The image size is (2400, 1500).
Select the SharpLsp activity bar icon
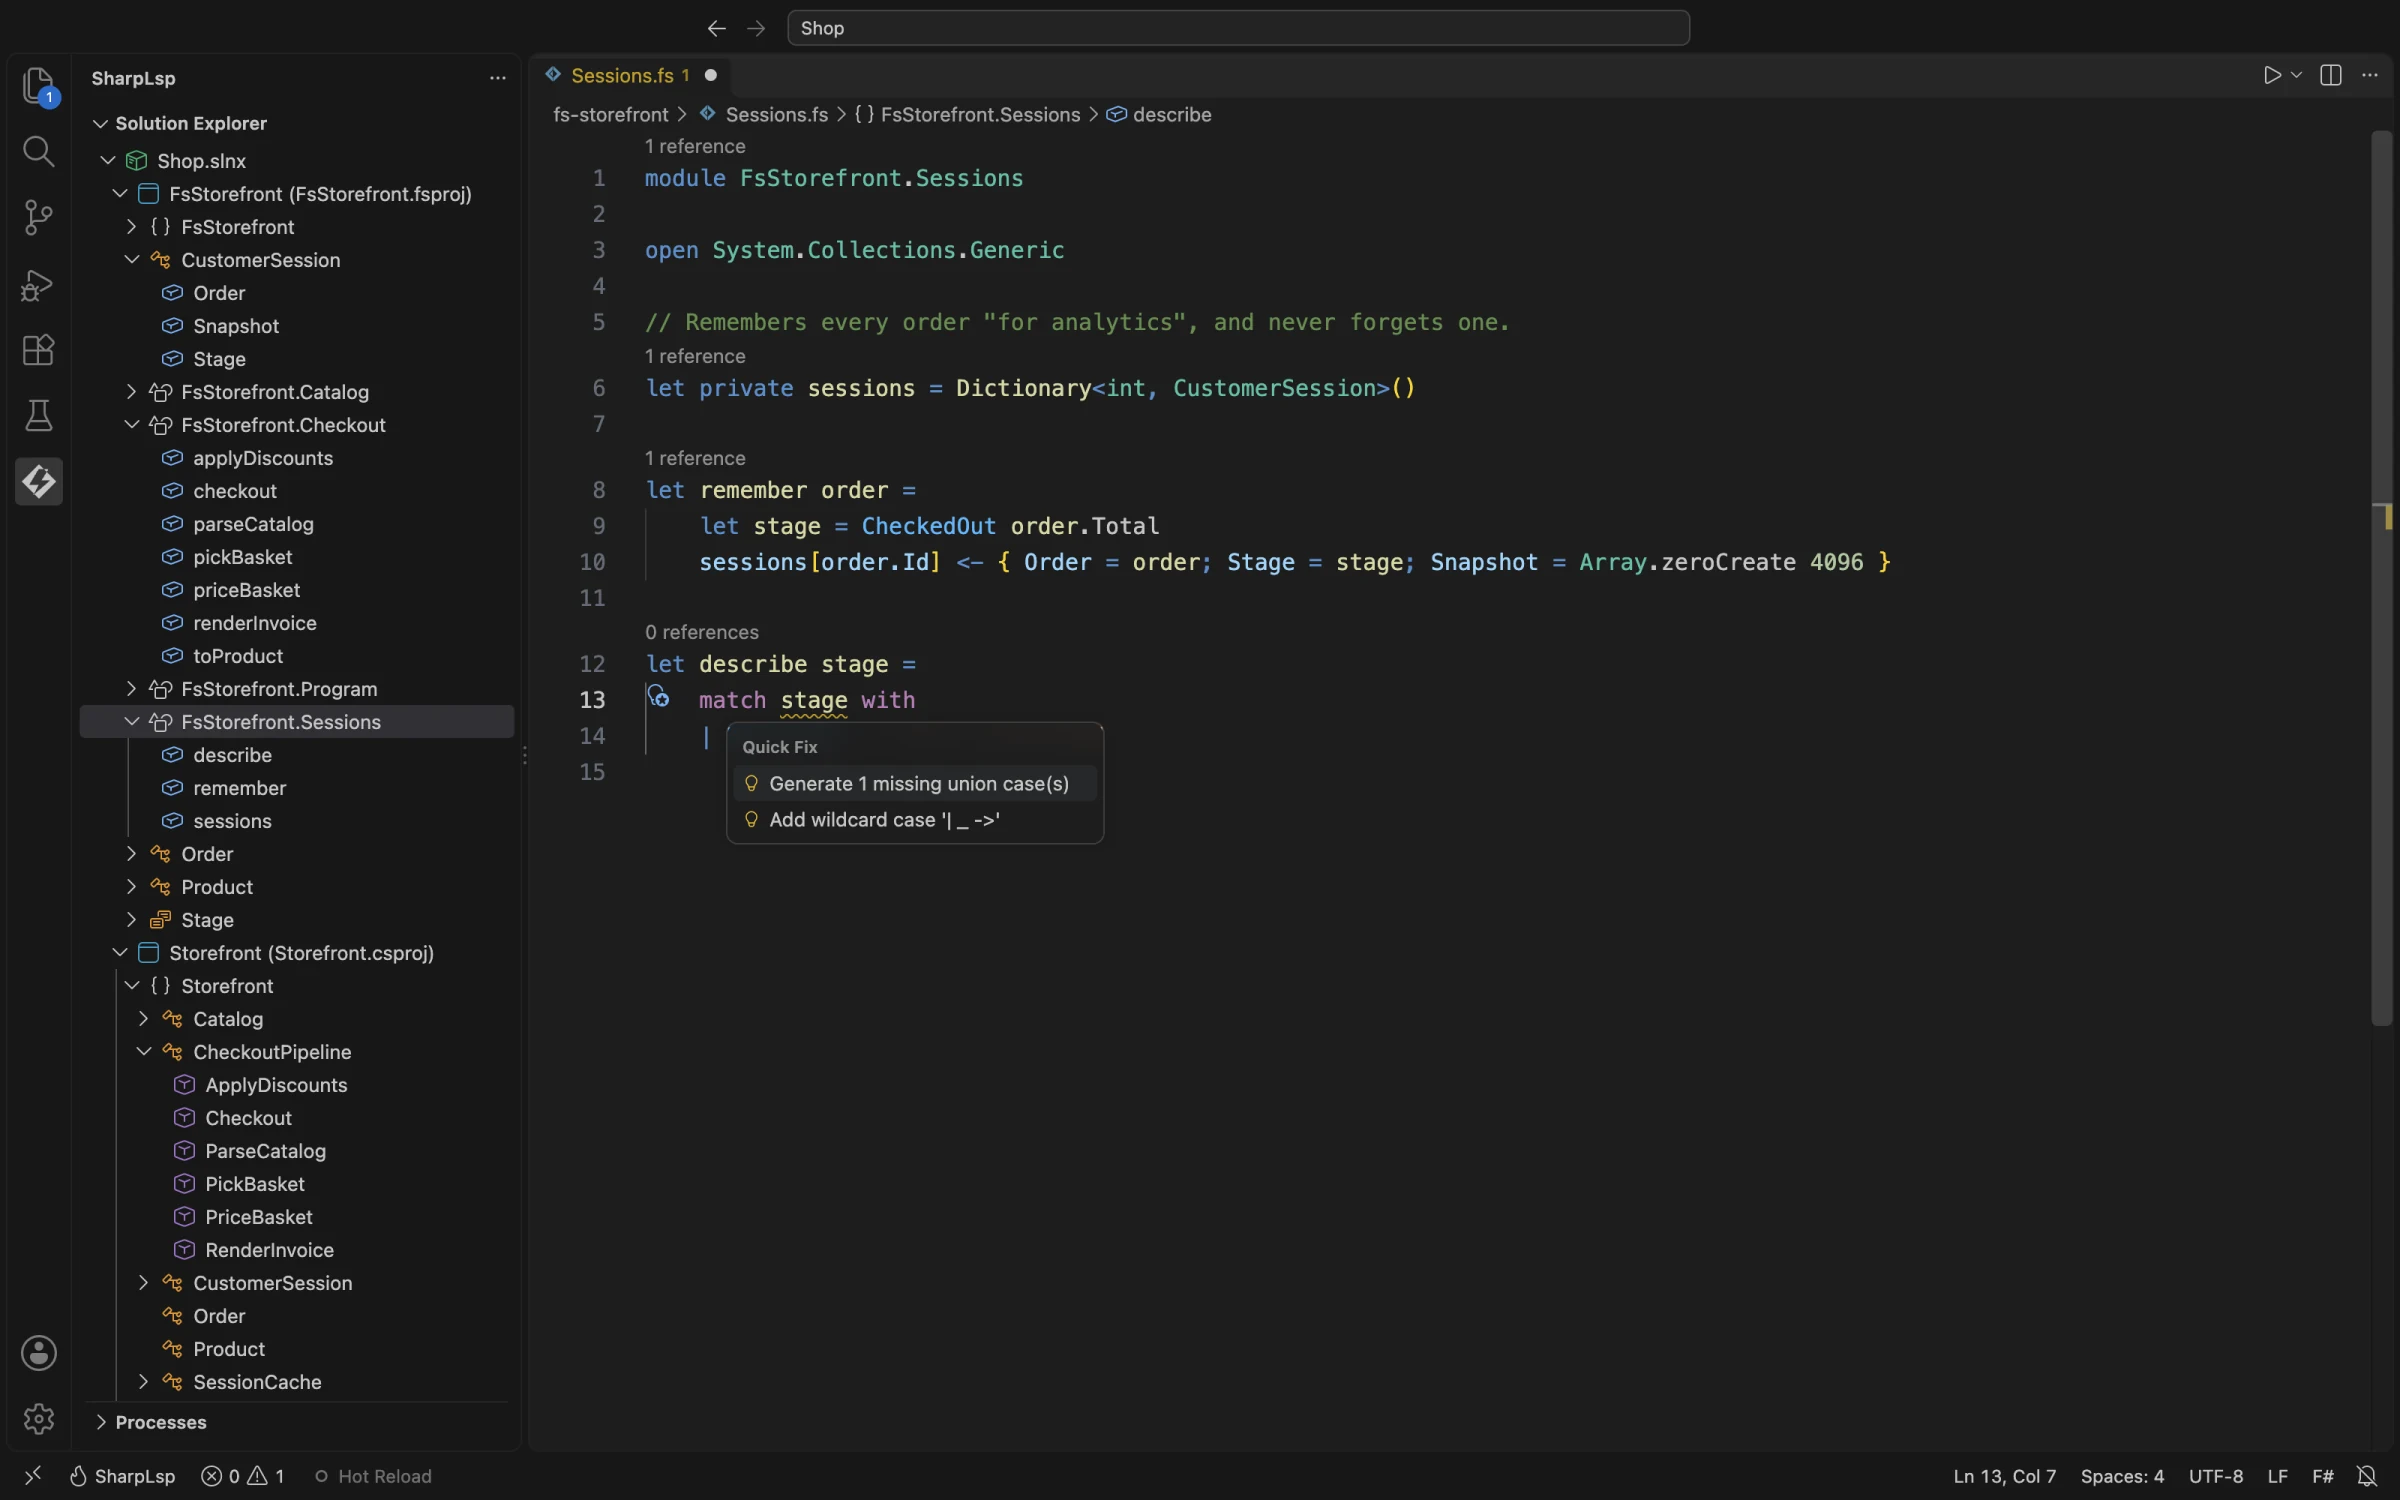pos(39,482)
